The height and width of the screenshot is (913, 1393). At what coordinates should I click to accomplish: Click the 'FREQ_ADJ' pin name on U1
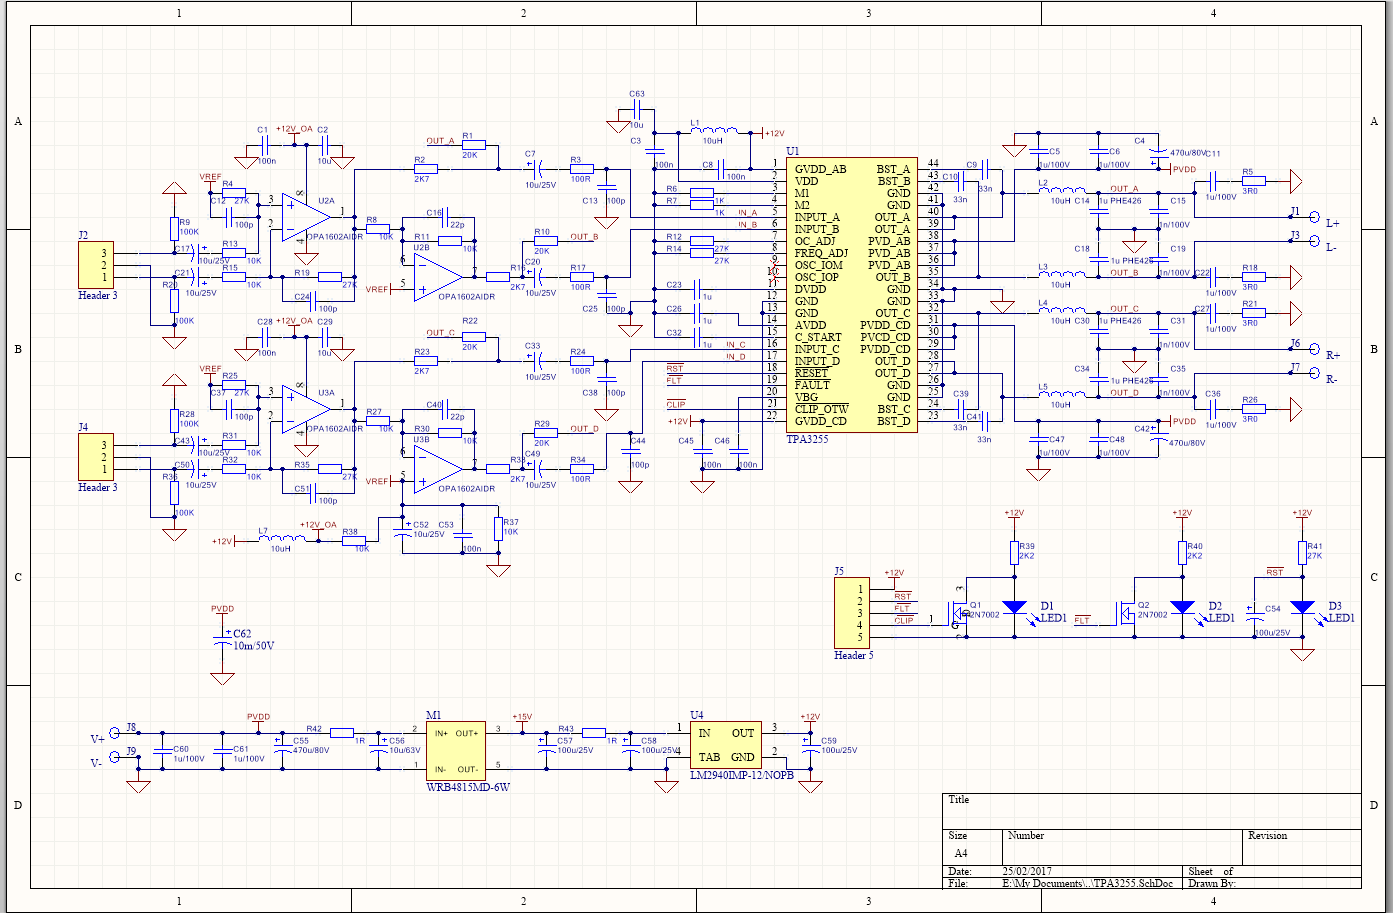(821, 253)
